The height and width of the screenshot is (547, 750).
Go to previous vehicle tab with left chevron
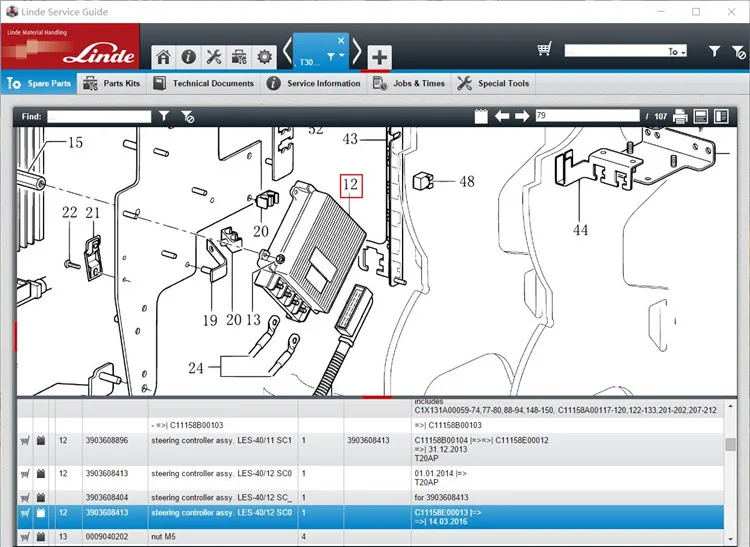coord(287,51)
